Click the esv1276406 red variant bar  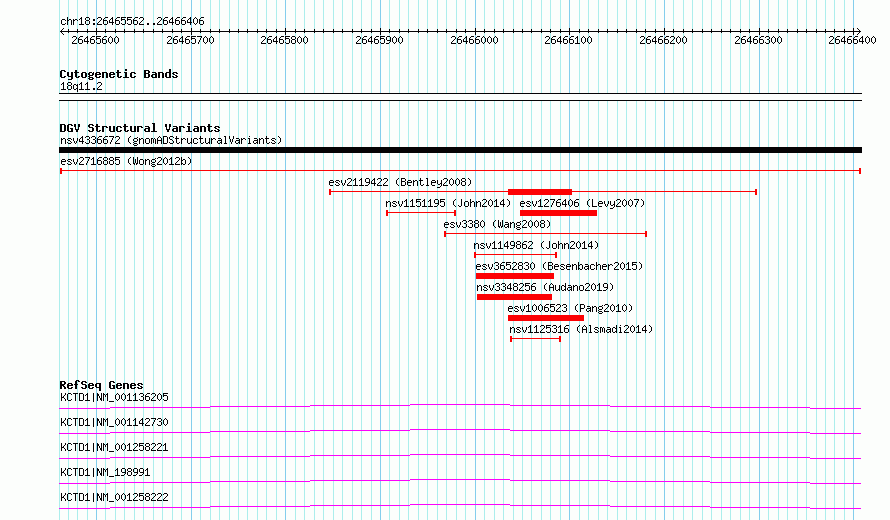(559, 213)
